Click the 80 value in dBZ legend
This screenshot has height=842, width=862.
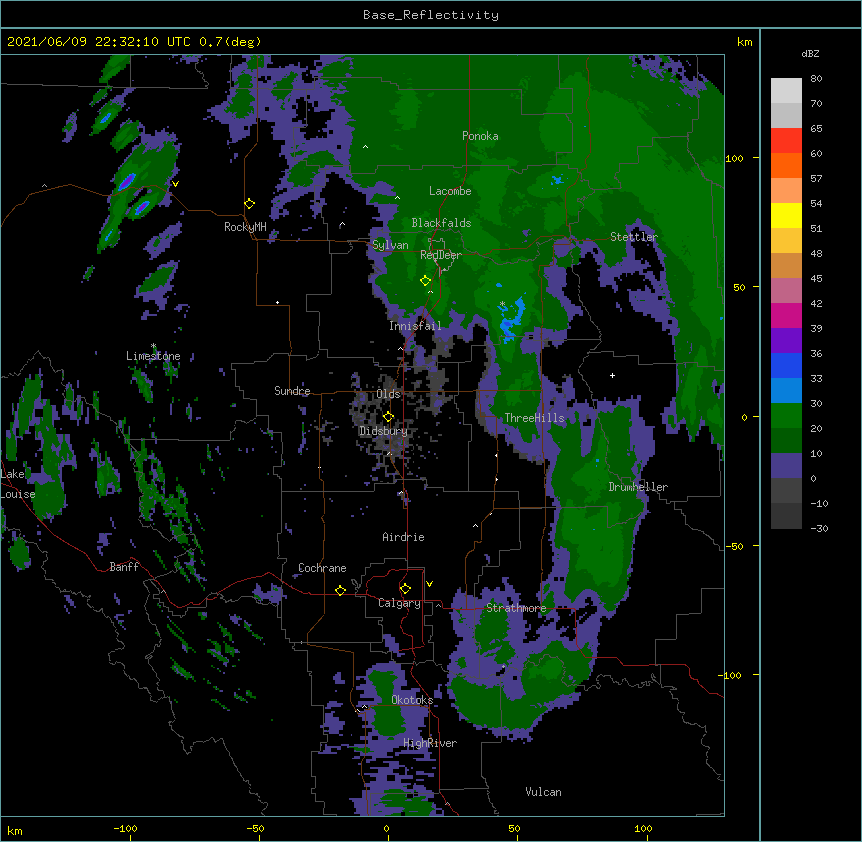[816, 79]
